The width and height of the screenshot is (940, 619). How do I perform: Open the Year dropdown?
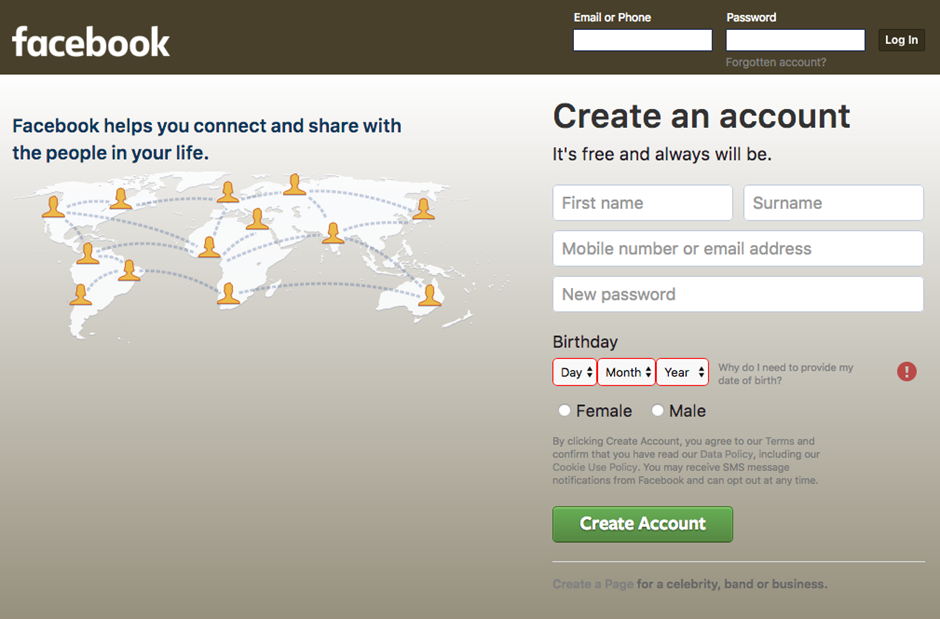pyautogui.click(x=683, y=372)
